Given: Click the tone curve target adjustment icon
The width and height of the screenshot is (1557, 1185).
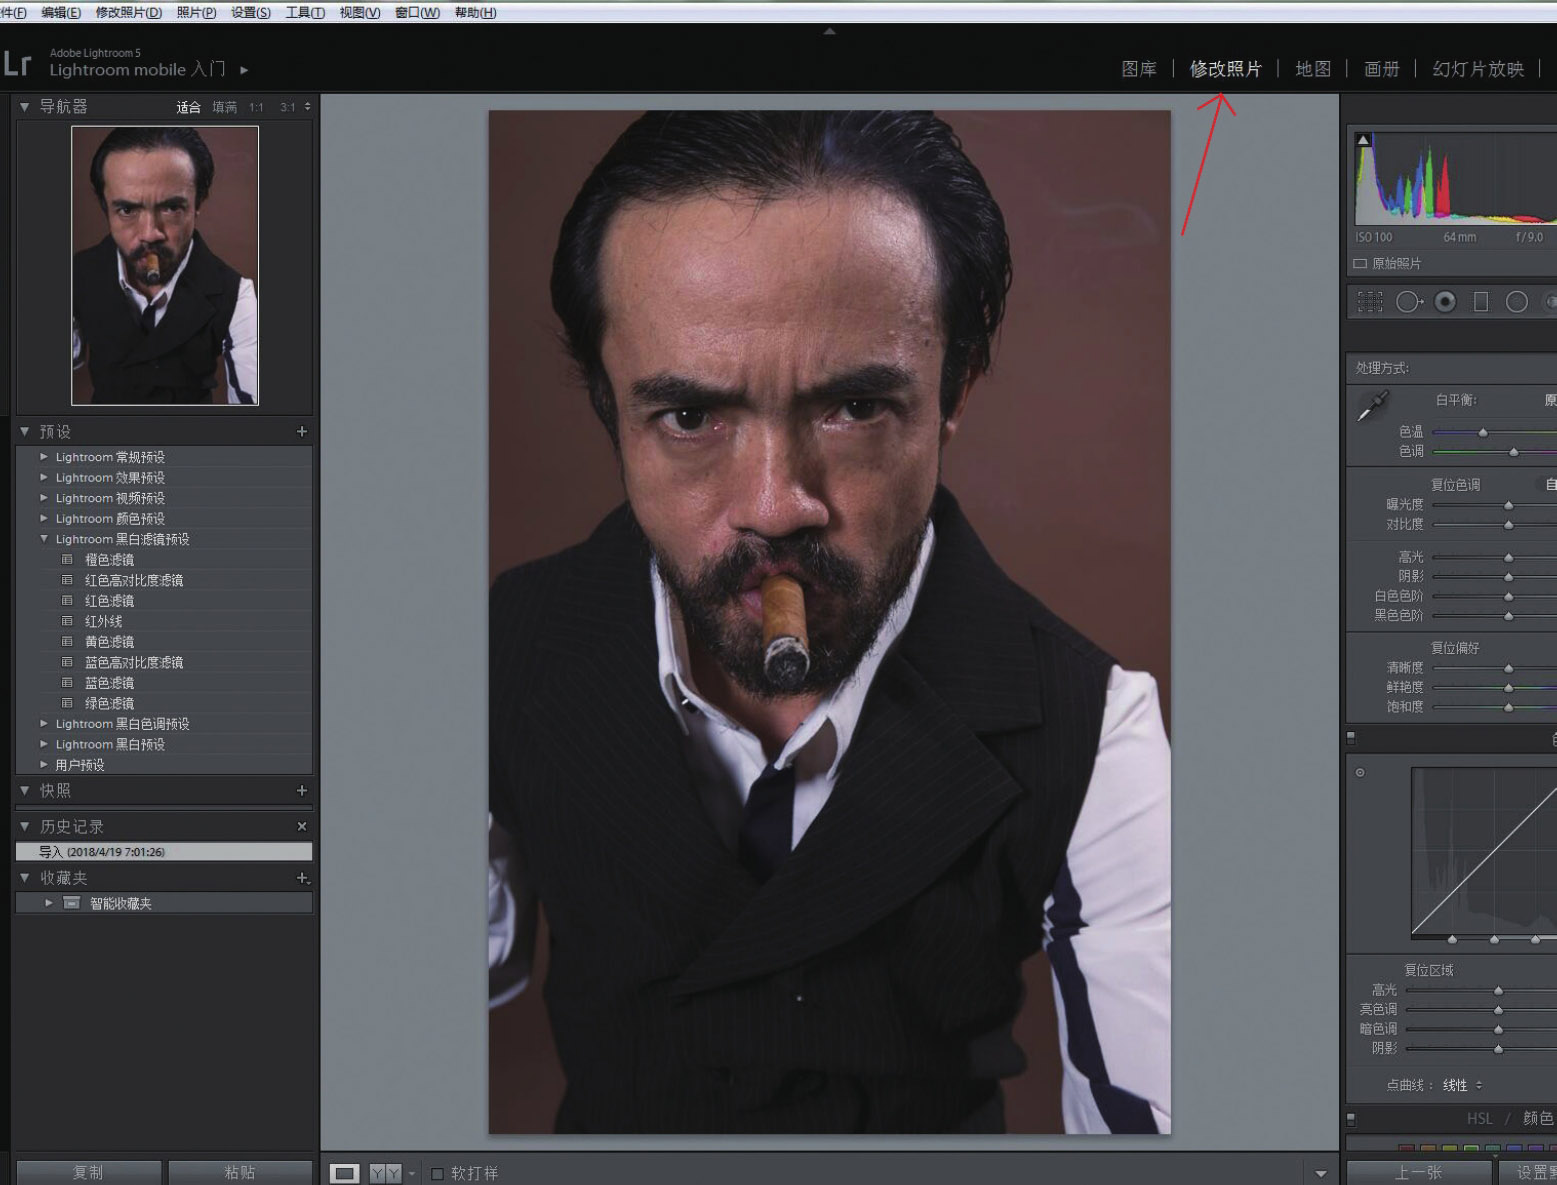Looking at the screenshot, I should coord(1360,773).
